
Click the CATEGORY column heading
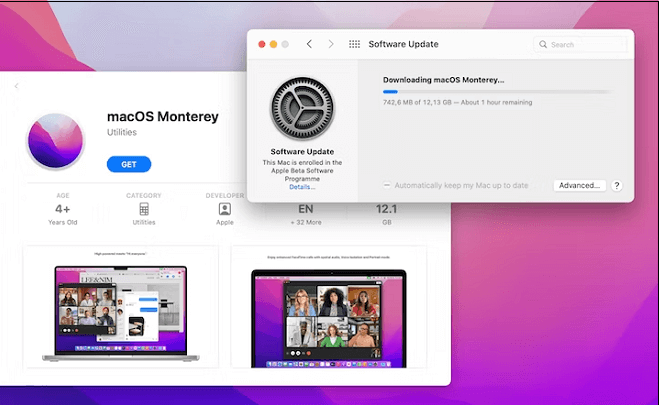tap(144, 195)
